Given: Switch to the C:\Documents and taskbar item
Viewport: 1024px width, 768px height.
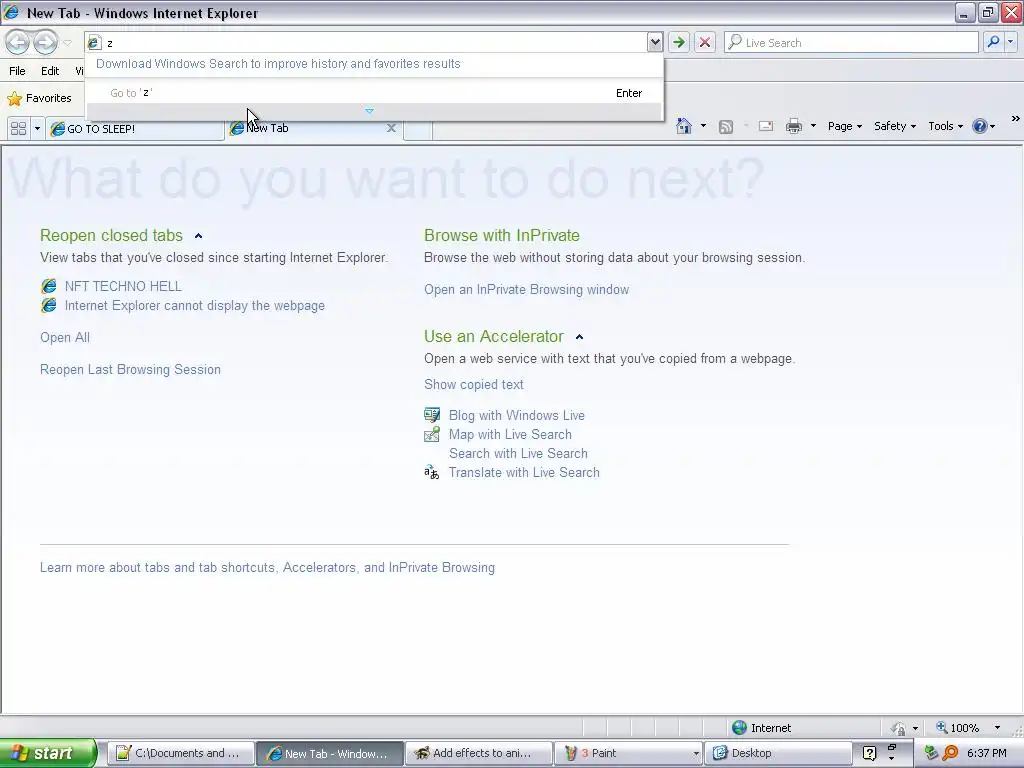Looking at the screenshot, I should coord(180,753).
